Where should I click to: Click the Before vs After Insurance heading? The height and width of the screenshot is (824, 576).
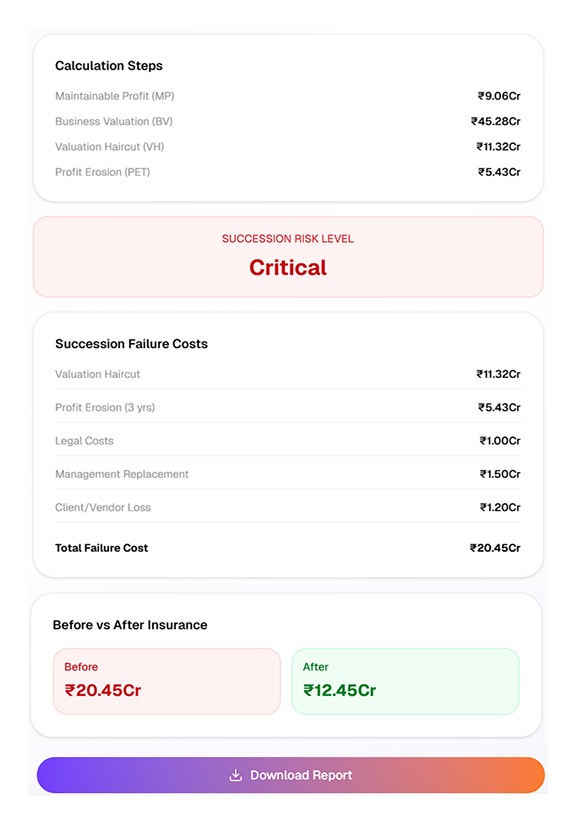[x=130, y=625]
